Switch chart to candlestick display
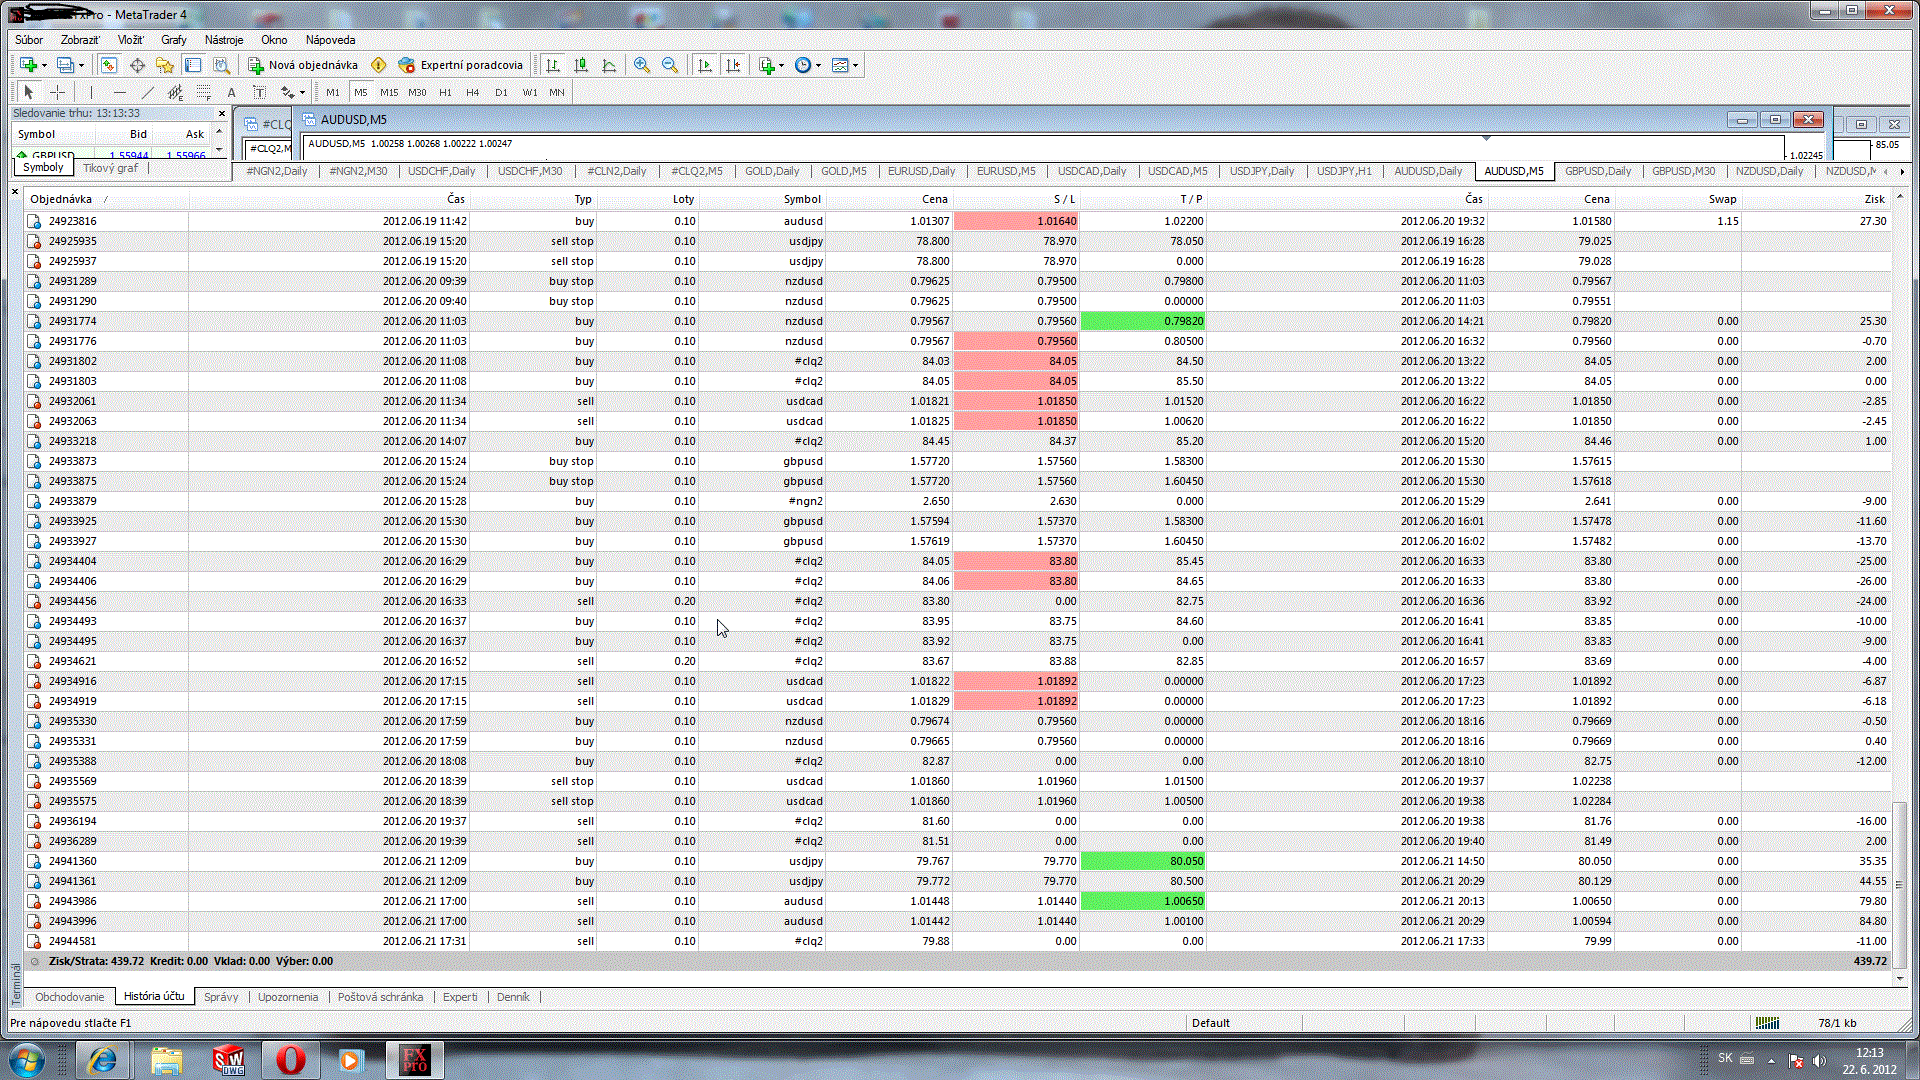1920x1080 pixels. click(581, 65)
